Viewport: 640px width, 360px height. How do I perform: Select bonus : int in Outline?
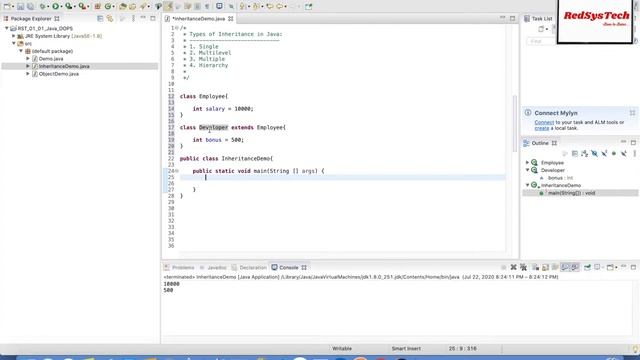click(x=560, y=178)
